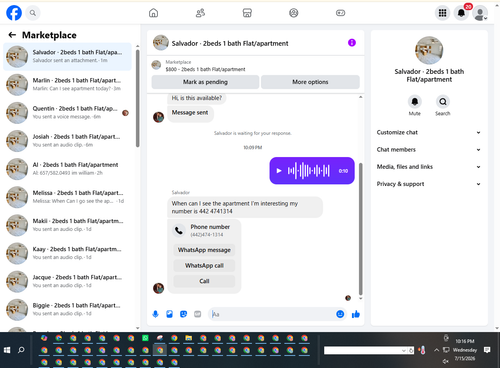Viewport: 500px width, 368px height.
Task: Open AJ conversation in the list
Action: coord(67,169)
